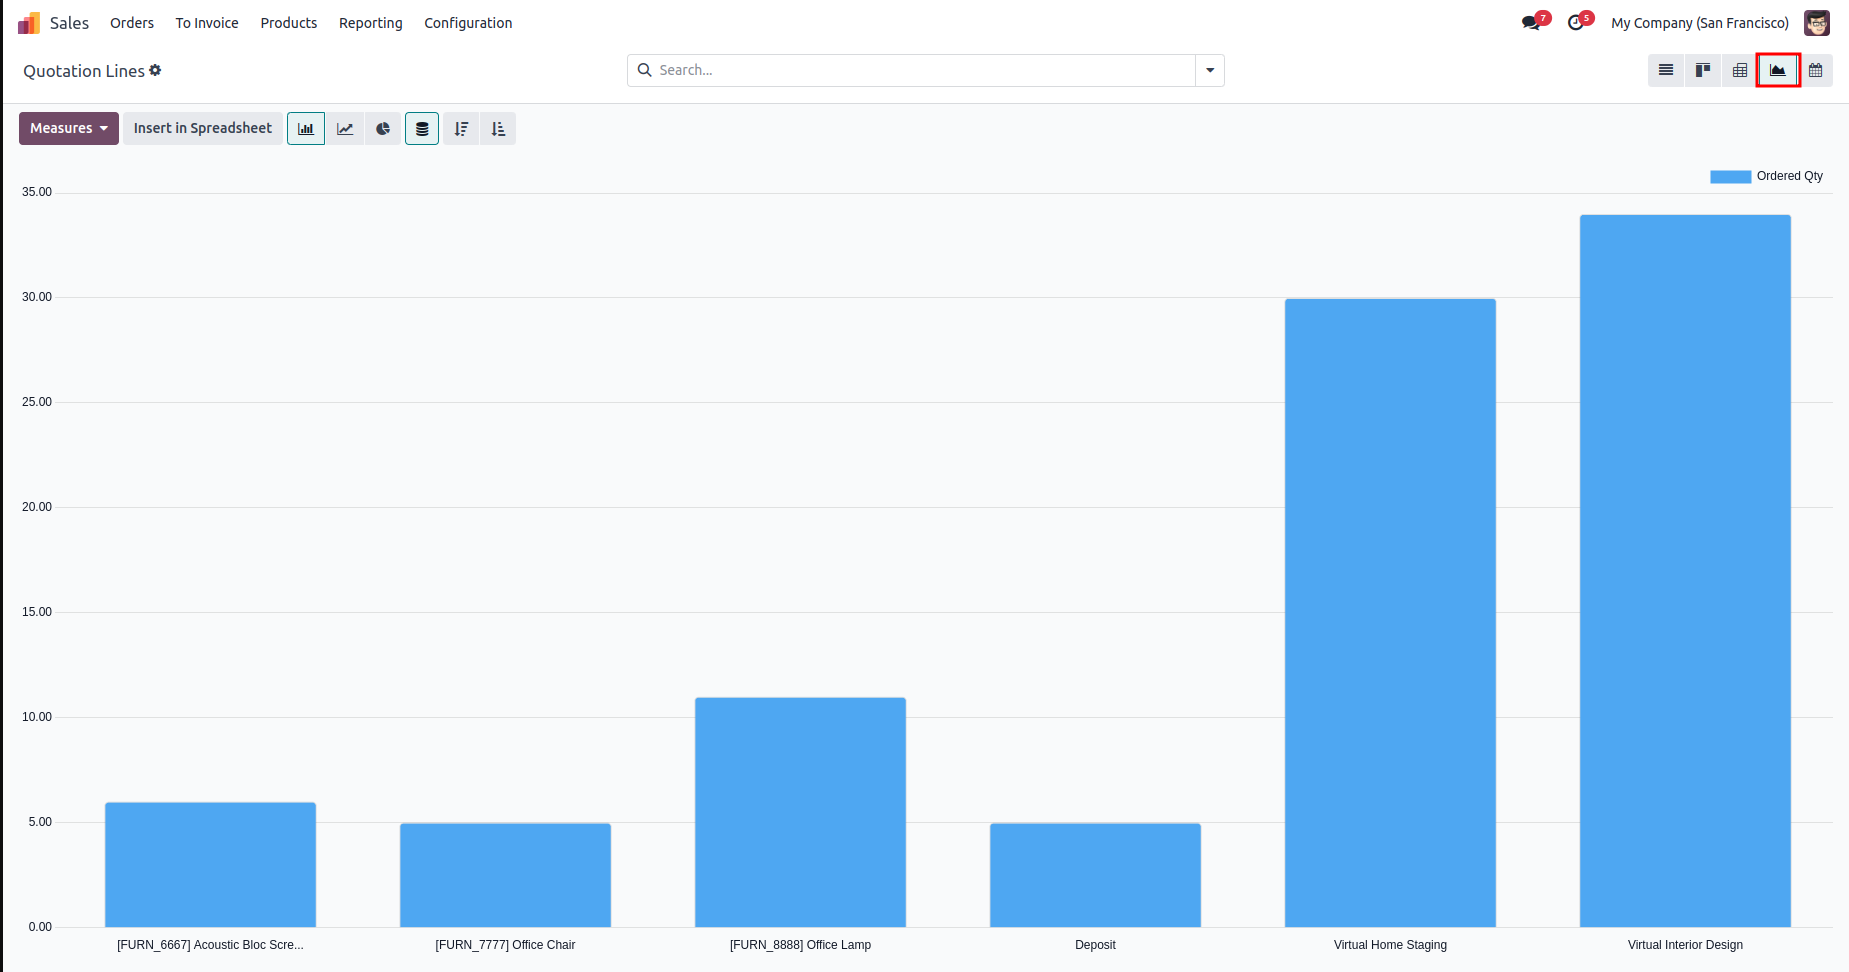The image size is (1849, 972).
Task: Open the activities clock icon
Action: pyautogui.click(x=1577, y=23)
